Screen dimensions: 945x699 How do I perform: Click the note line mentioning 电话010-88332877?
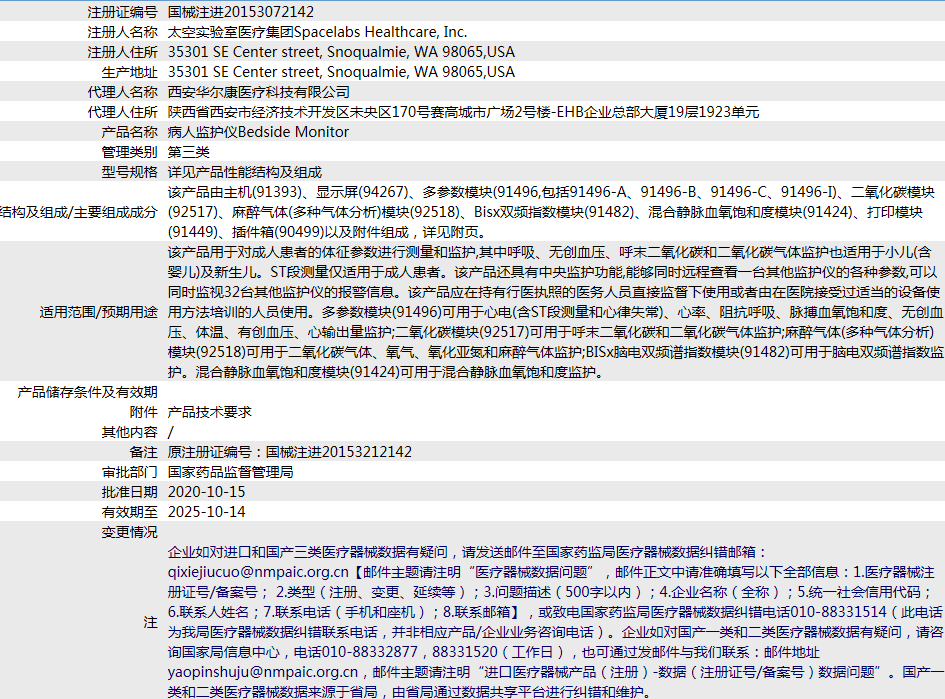click(494, 651)
